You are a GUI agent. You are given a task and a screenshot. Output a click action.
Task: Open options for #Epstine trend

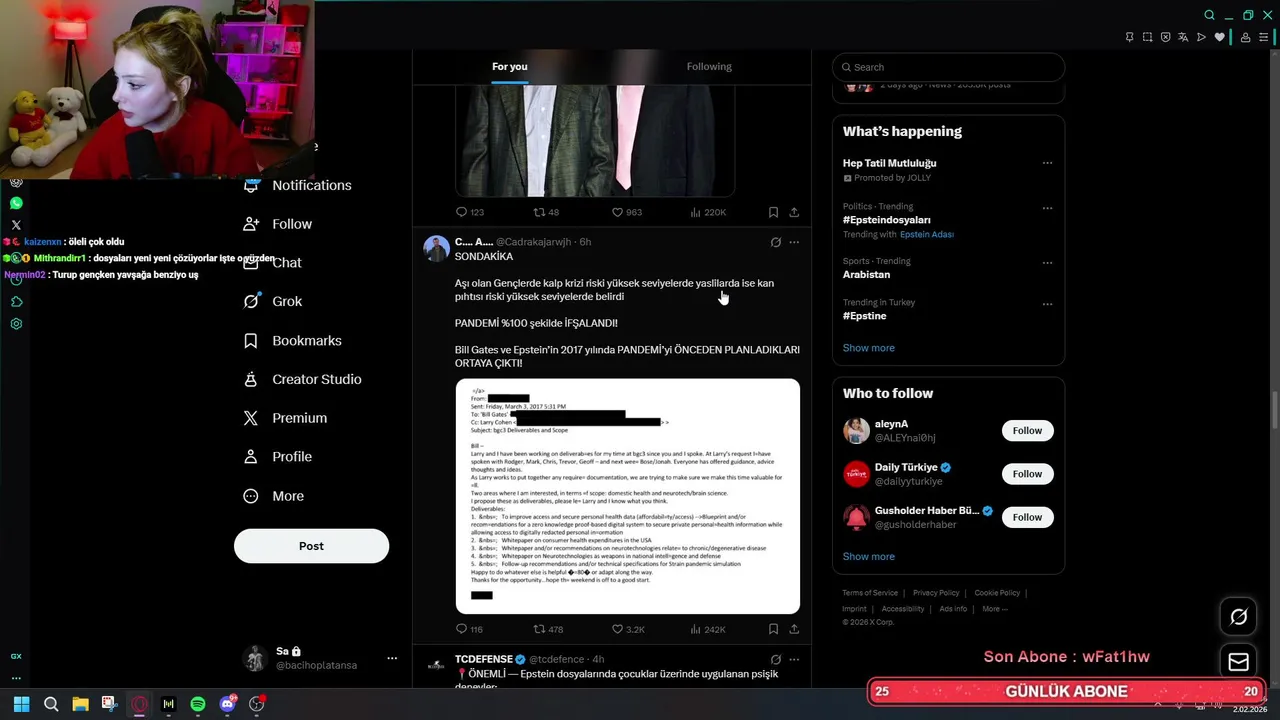1047,303
